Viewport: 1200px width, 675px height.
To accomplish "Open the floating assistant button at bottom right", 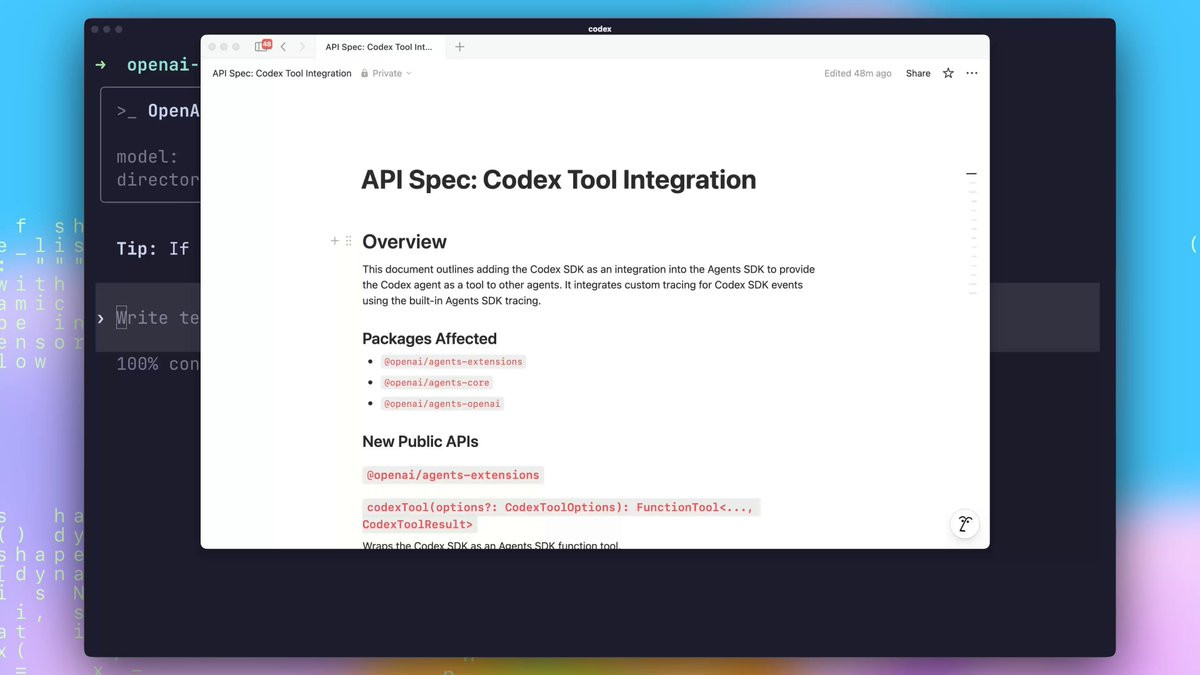I will pos(964,524).
